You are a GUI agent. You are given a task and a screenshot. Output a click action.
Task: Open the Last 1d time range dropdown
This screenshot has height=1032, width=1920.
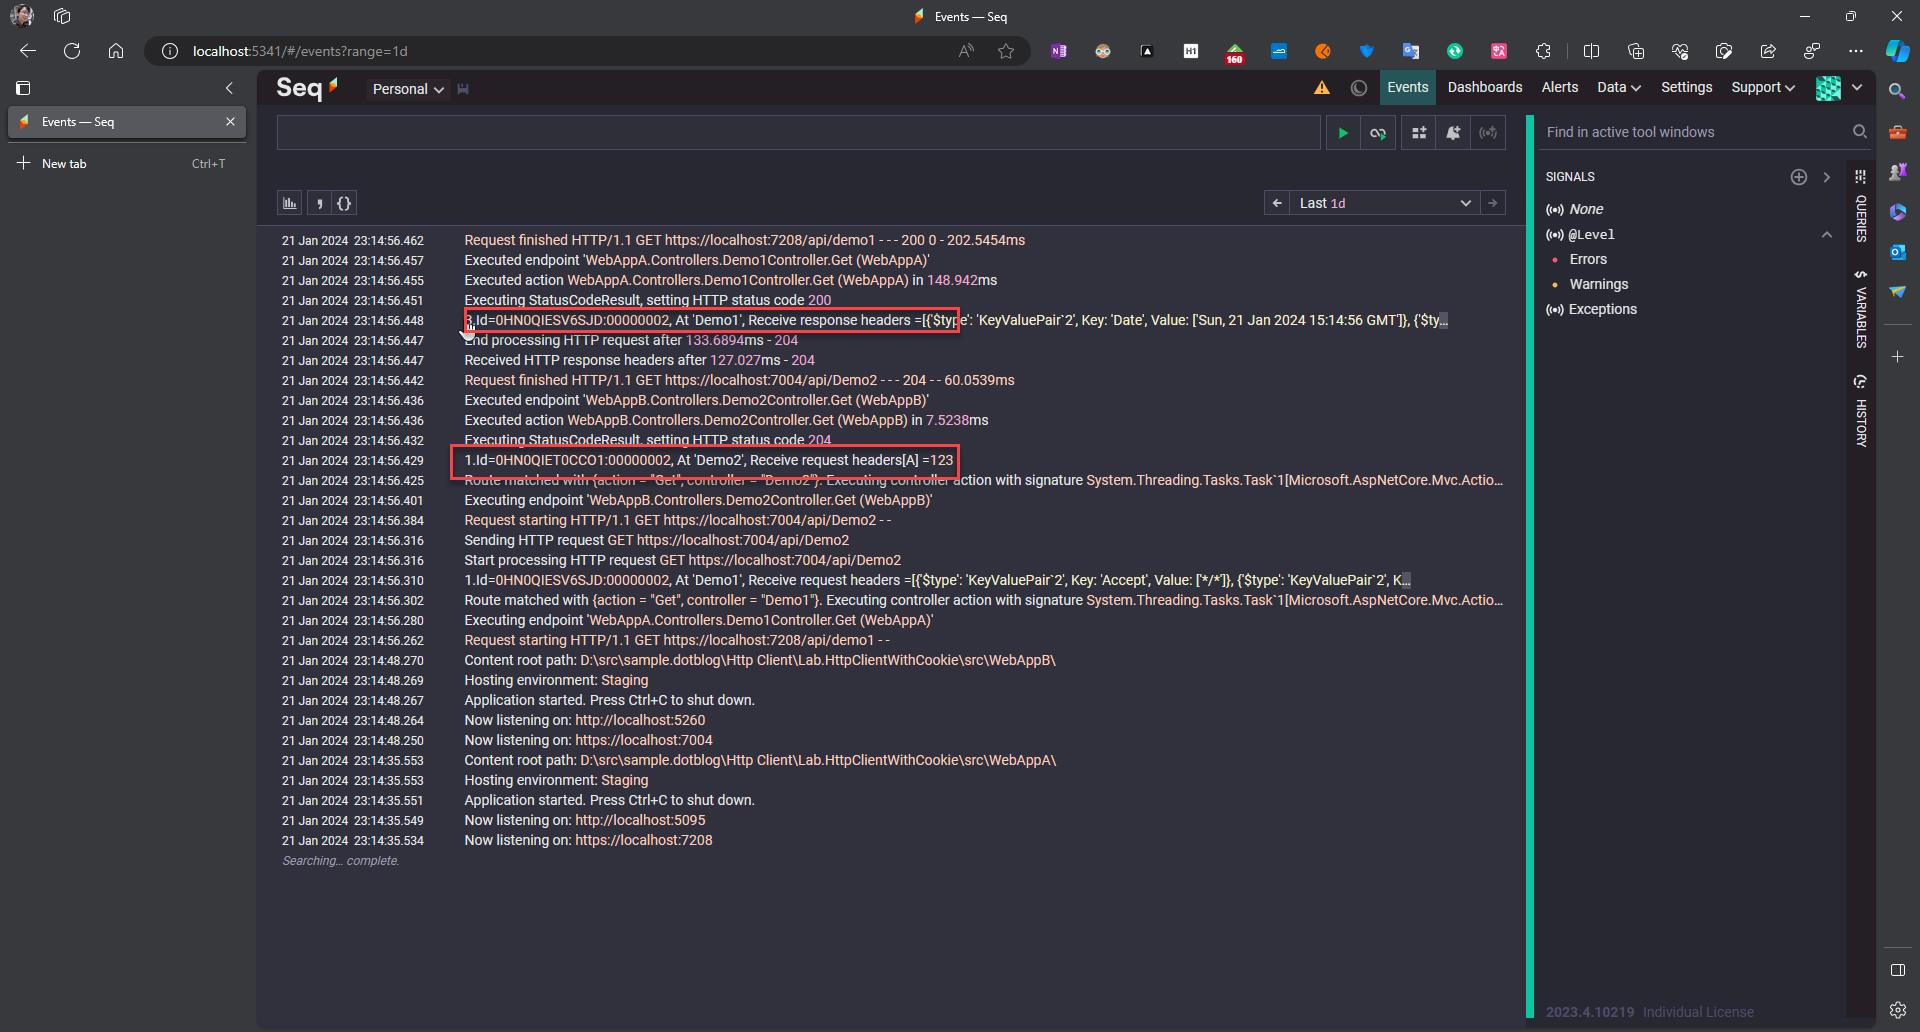click(x=1384, y=203)
